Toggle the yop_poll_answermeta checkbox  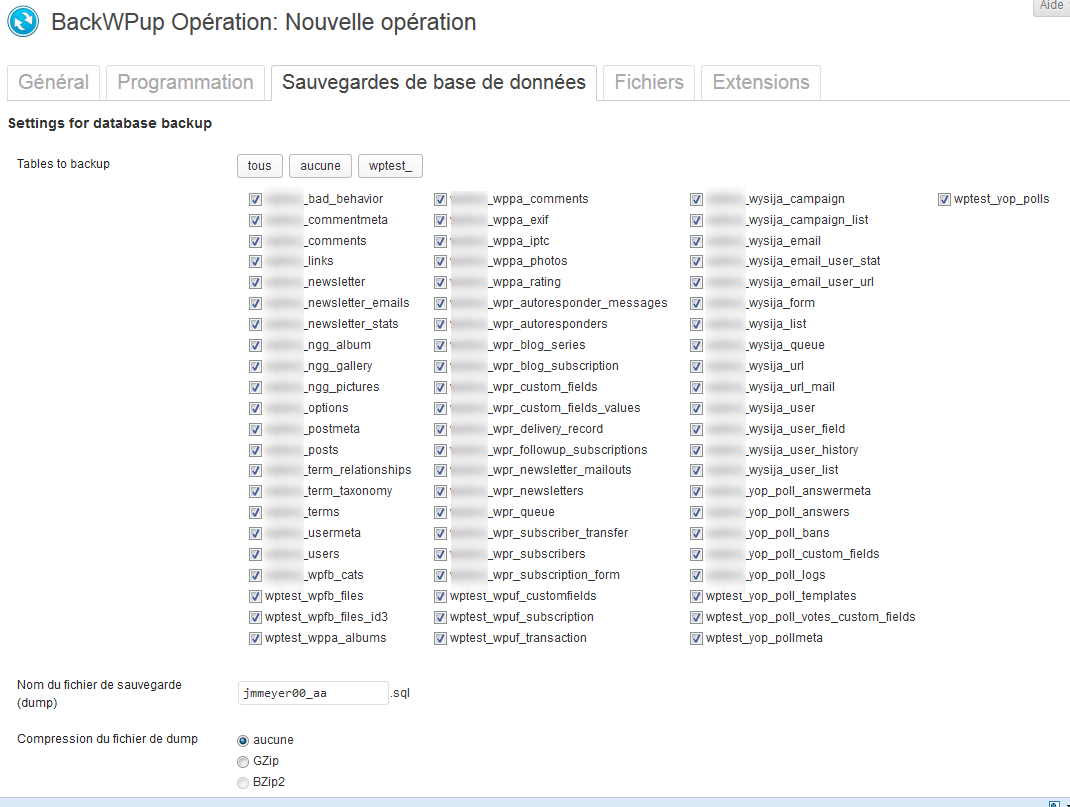click(696, 492)
